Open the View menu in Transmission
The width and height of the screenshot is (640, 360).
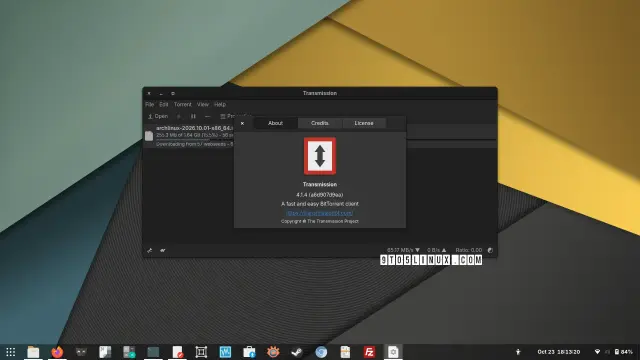(202, 104)
